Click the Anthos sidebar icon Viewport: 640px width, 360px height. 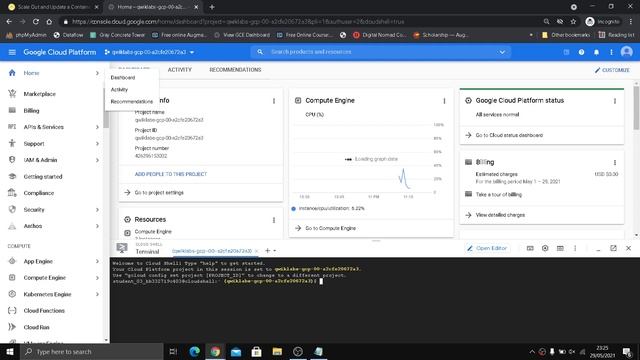[12, 226]
